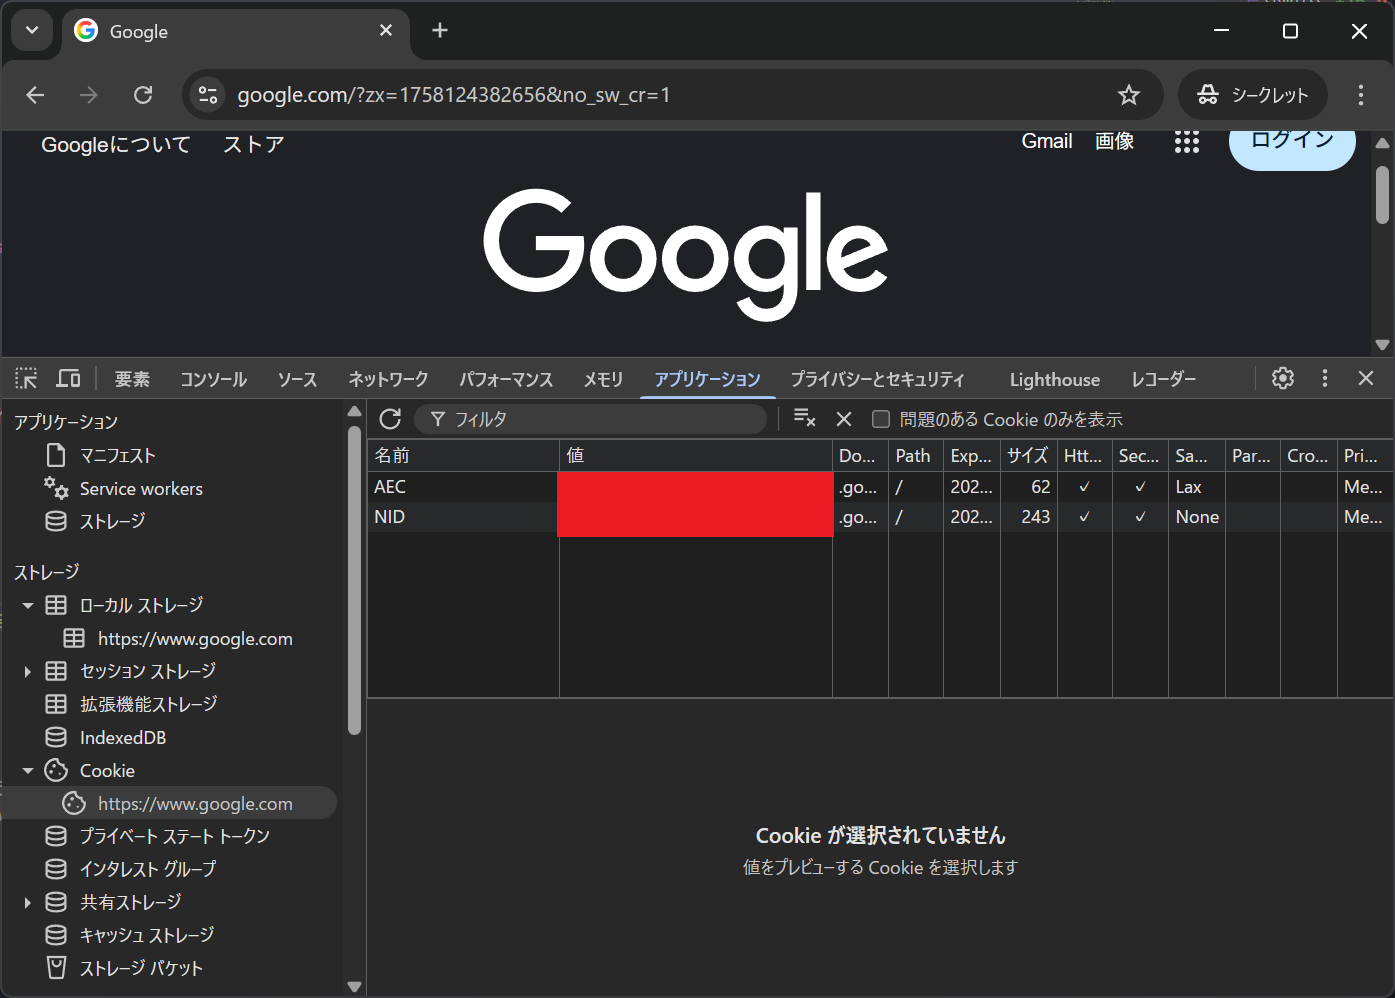The height and width of the screenshot is (998, 1395).
Task: Select インタレスト グループ item
Action: 148,869
